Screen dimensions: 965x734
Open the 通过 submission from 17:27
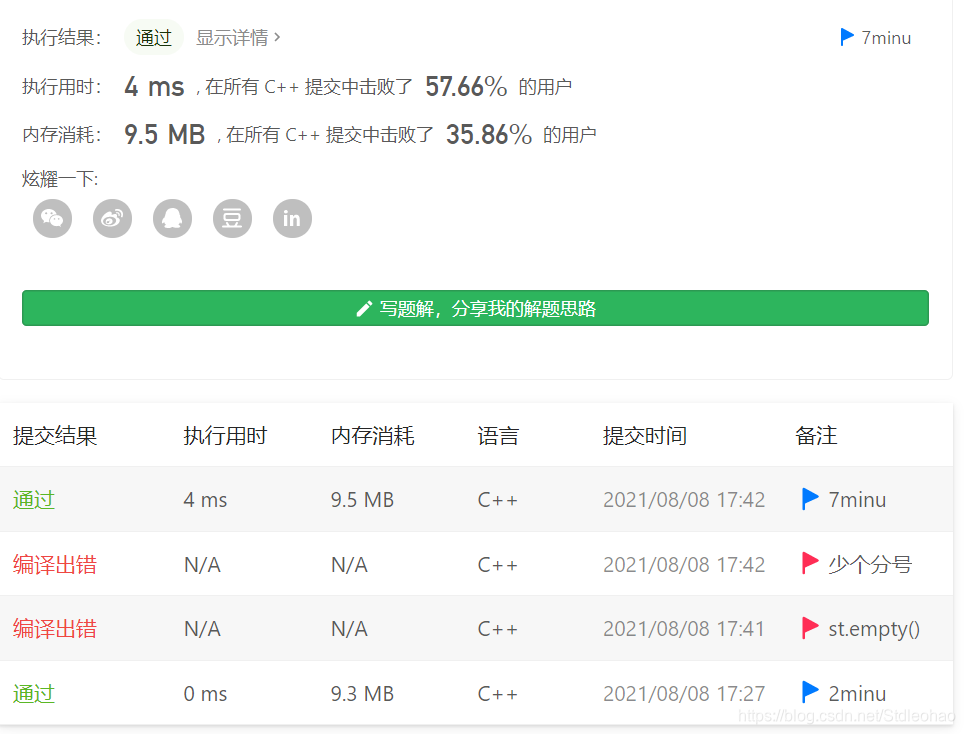tap(34, 693)
